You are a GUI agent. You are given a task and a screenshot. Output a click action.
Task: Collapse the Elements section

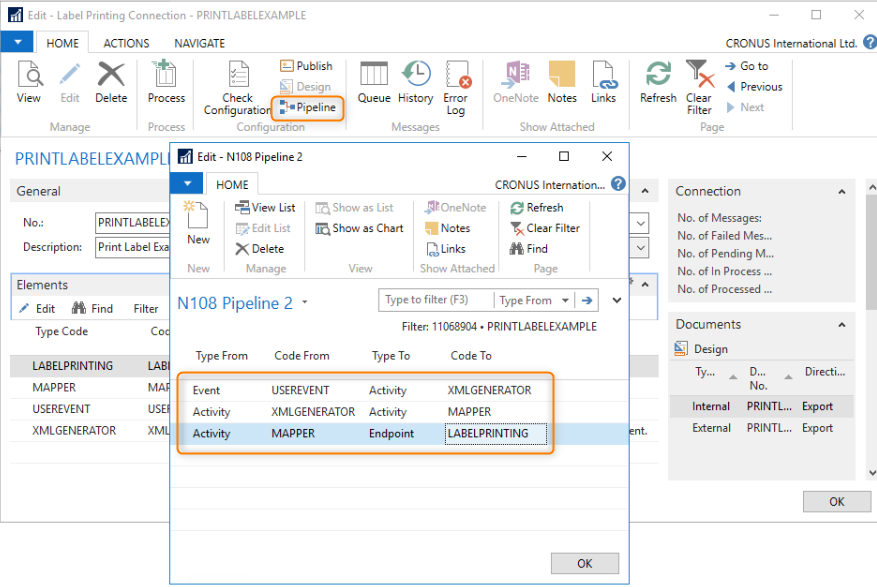pyautogui.click(x=645, y=285)
